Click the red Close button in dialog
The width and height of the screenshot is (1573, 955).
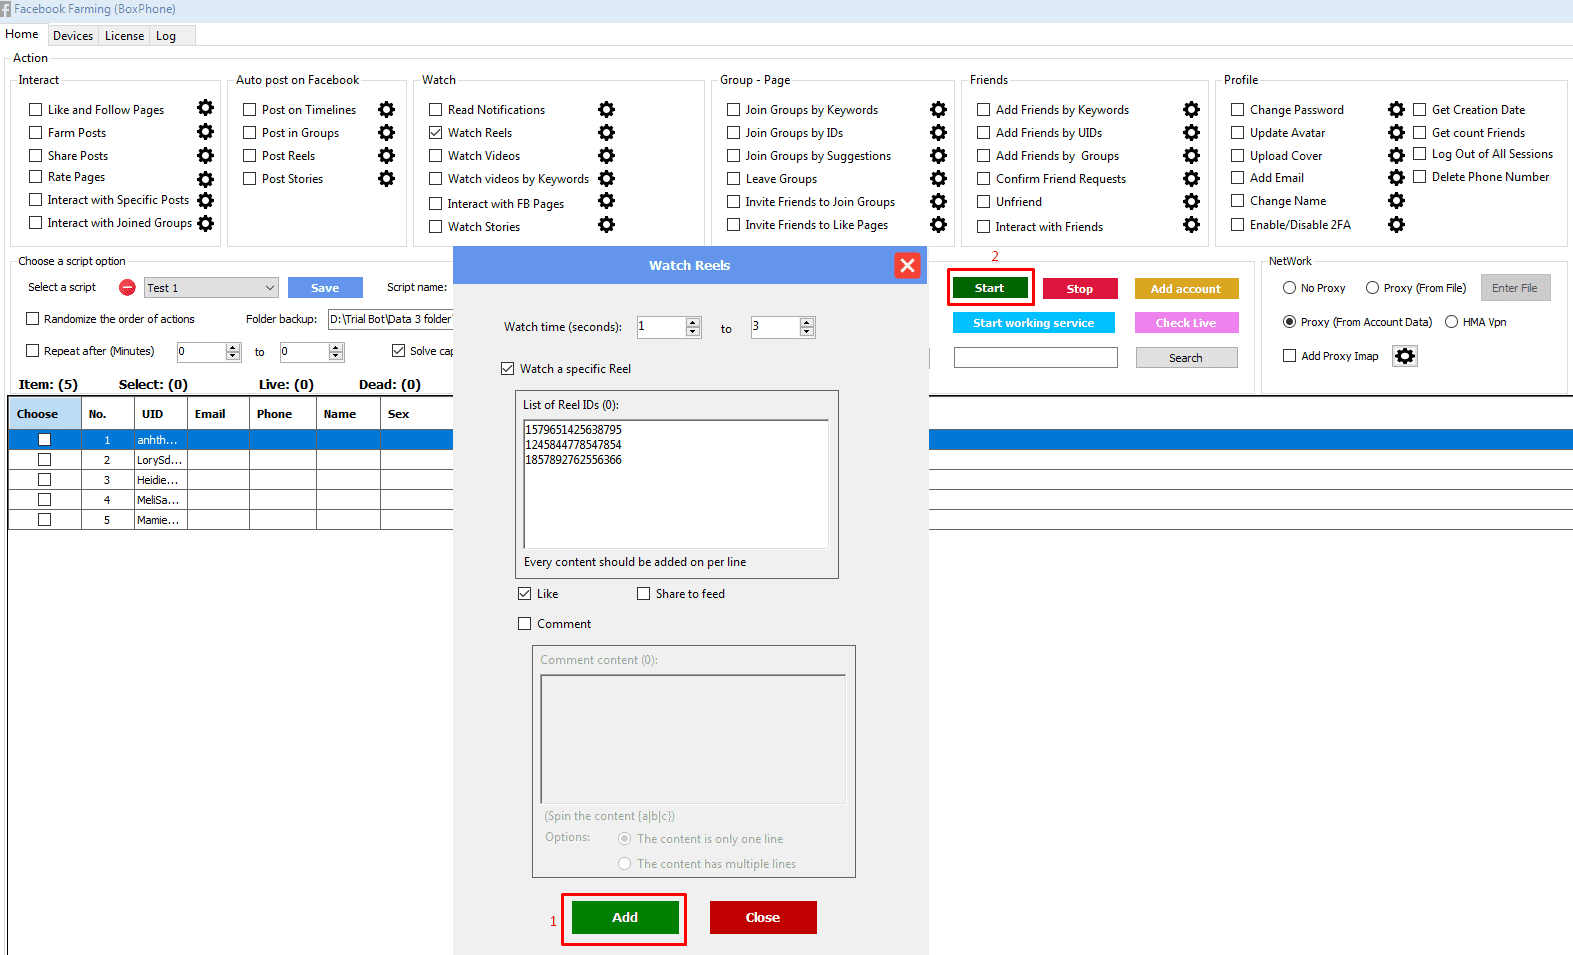click(x=763, y=917)
